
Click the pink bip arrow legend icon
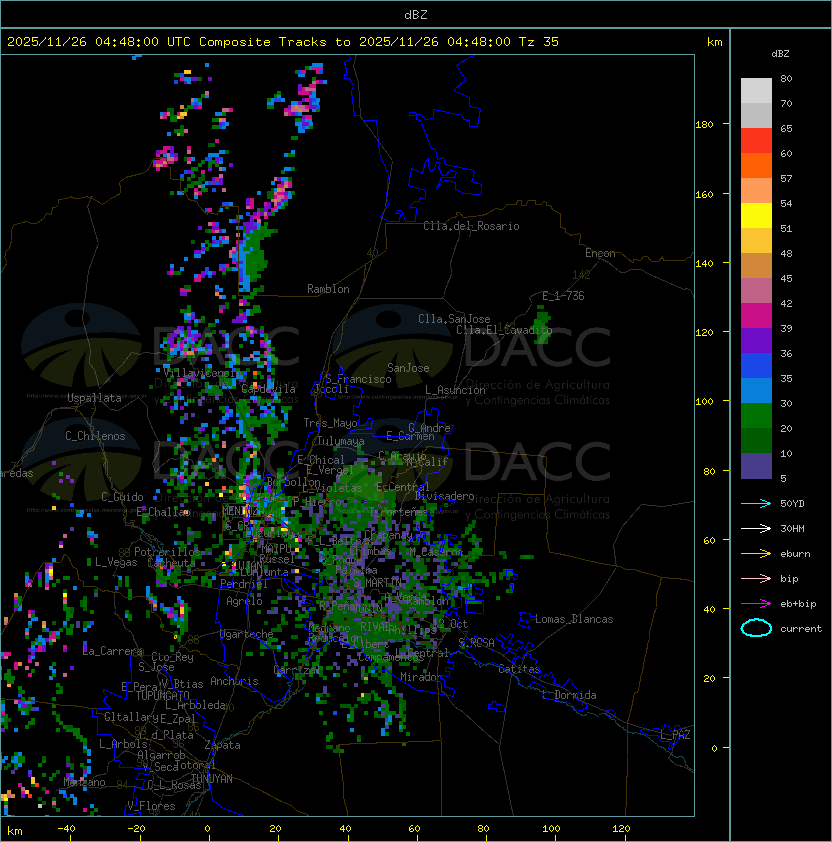(x=756, y=578)
